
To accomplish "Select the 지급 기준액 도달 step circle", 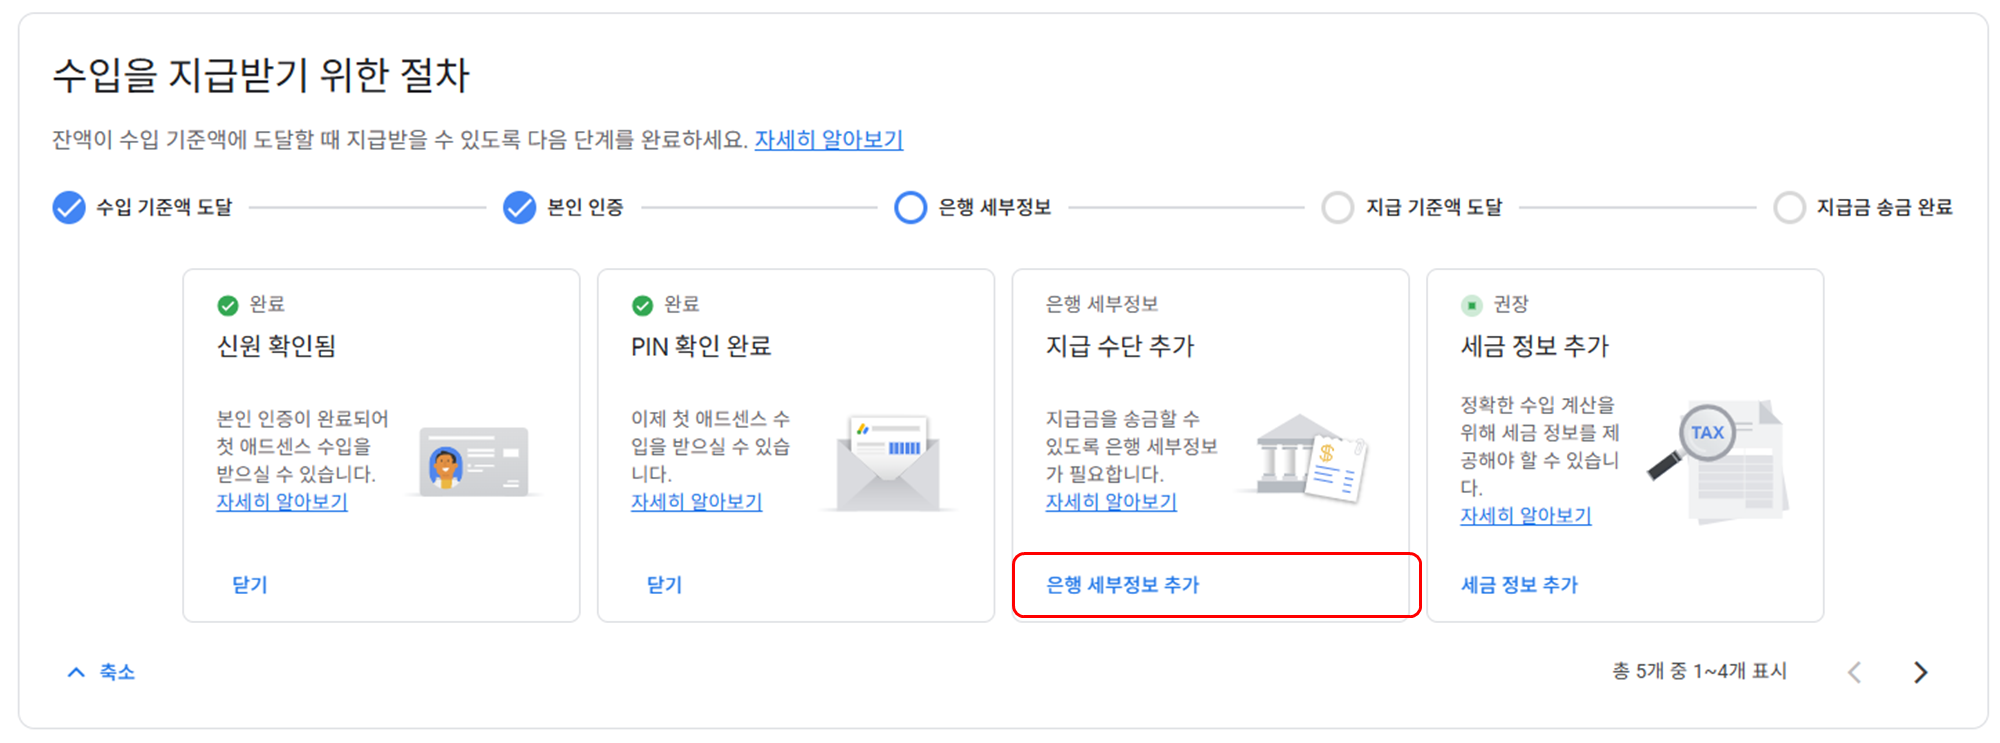I will pyautogui.click(x=1338, y=208).
